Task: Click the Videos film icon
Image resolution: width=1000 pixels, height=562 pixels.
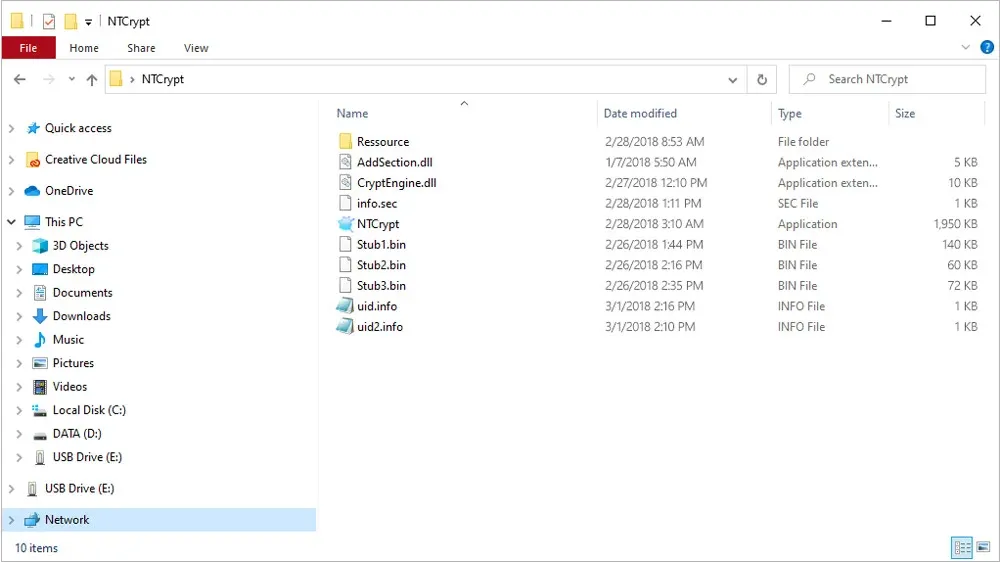Action: [40, 387]
